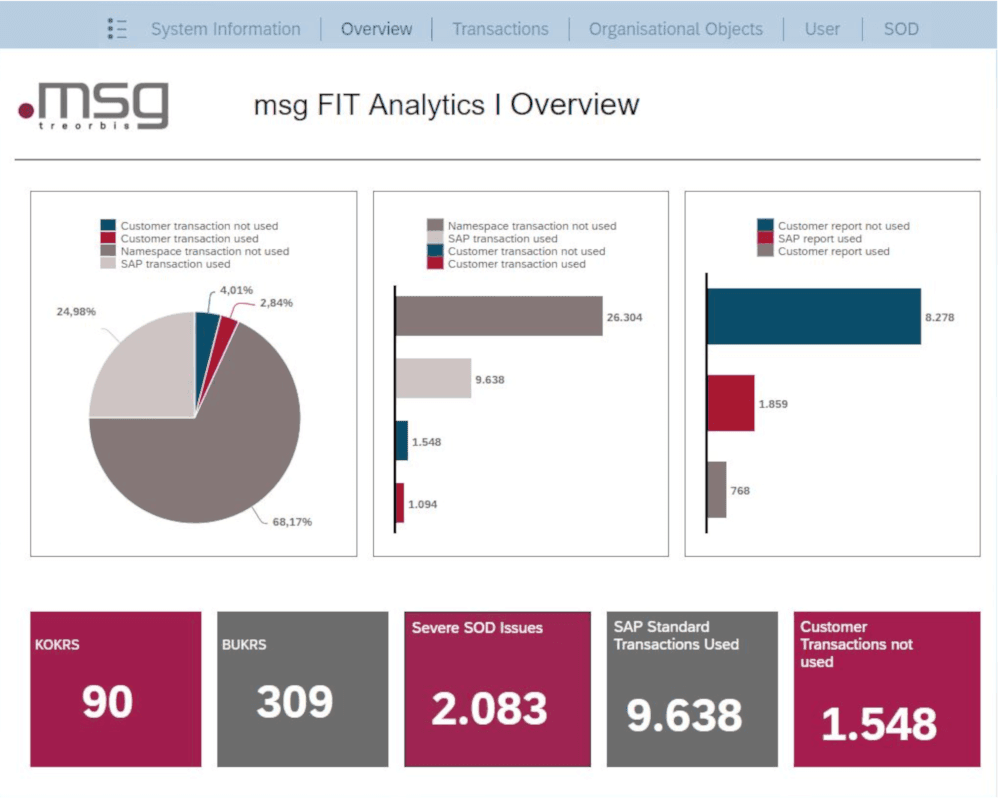Screen dimensions: 1006x811
Task: Click pie legend swatch for SAP transaction used
Action: point(108,263)
